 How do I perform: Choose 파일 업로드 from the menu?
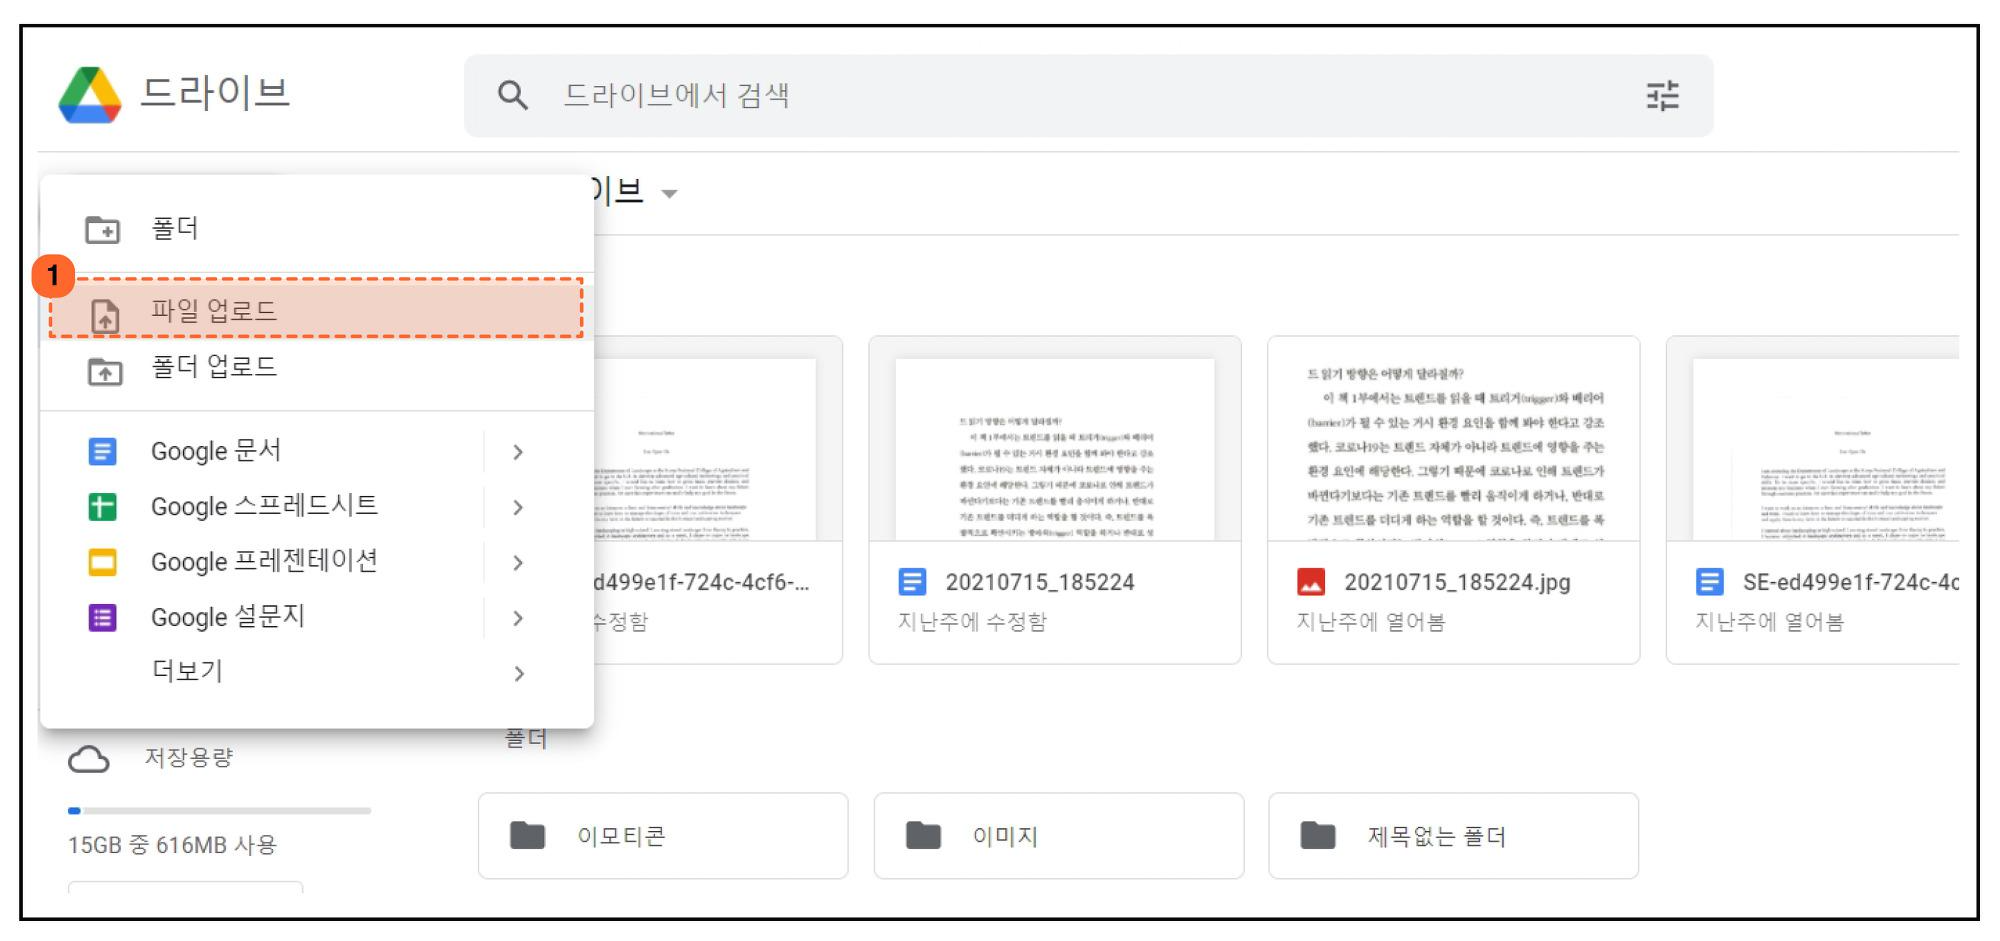click(317, 310)
